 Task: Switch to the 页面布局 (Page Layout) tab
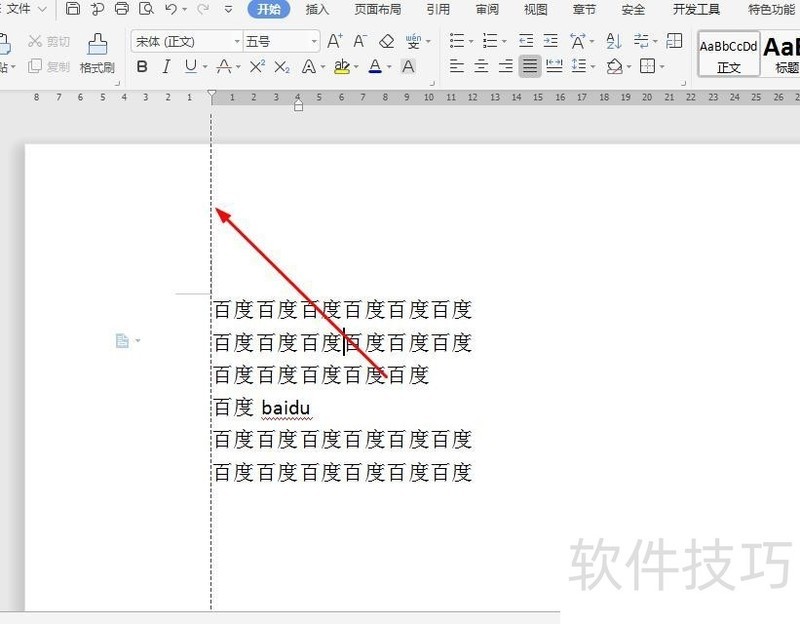[x=378, y=10]
